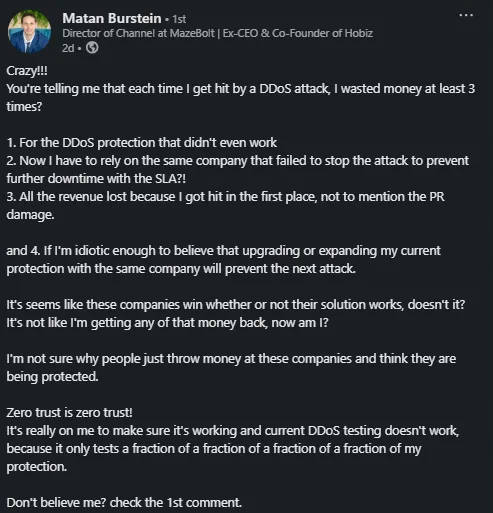Open the Matan Burstein name link
Screen dimensions: 493x513
pyautogui.click(x=112, y=18)
